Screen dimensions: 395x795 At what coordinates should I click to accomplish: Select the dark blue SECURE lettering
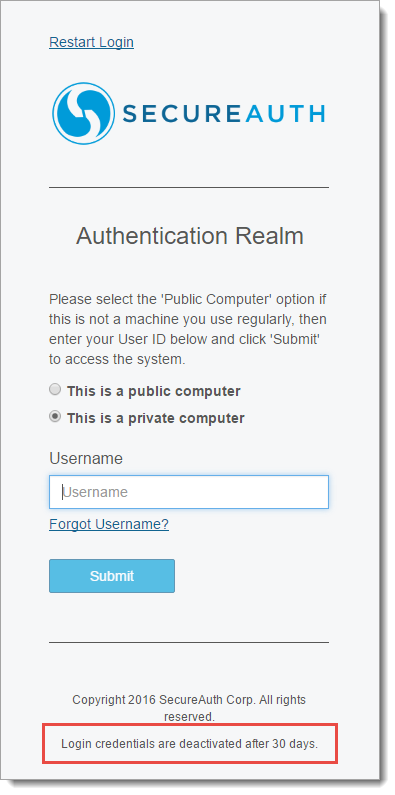pos(181,114)
